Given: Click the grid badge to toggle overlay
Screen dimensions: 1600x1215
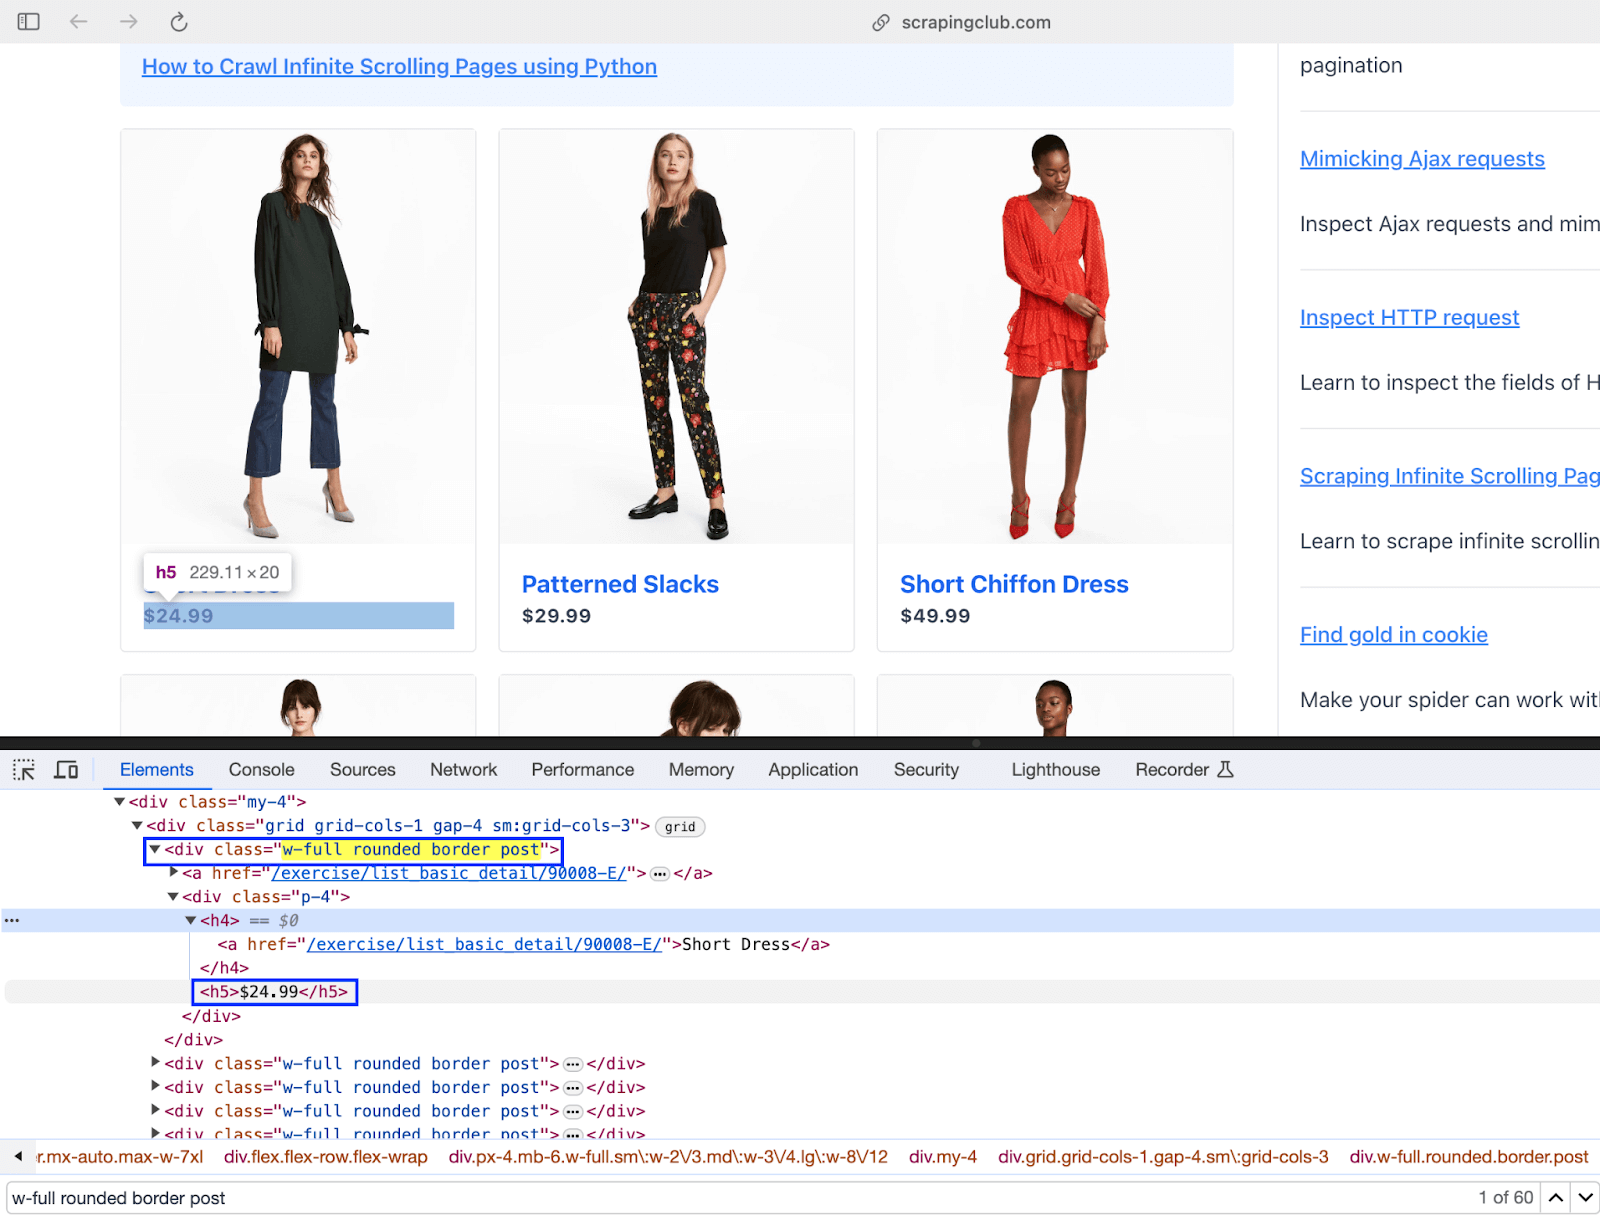Looking at the screenshot, I should coord(680,827).
